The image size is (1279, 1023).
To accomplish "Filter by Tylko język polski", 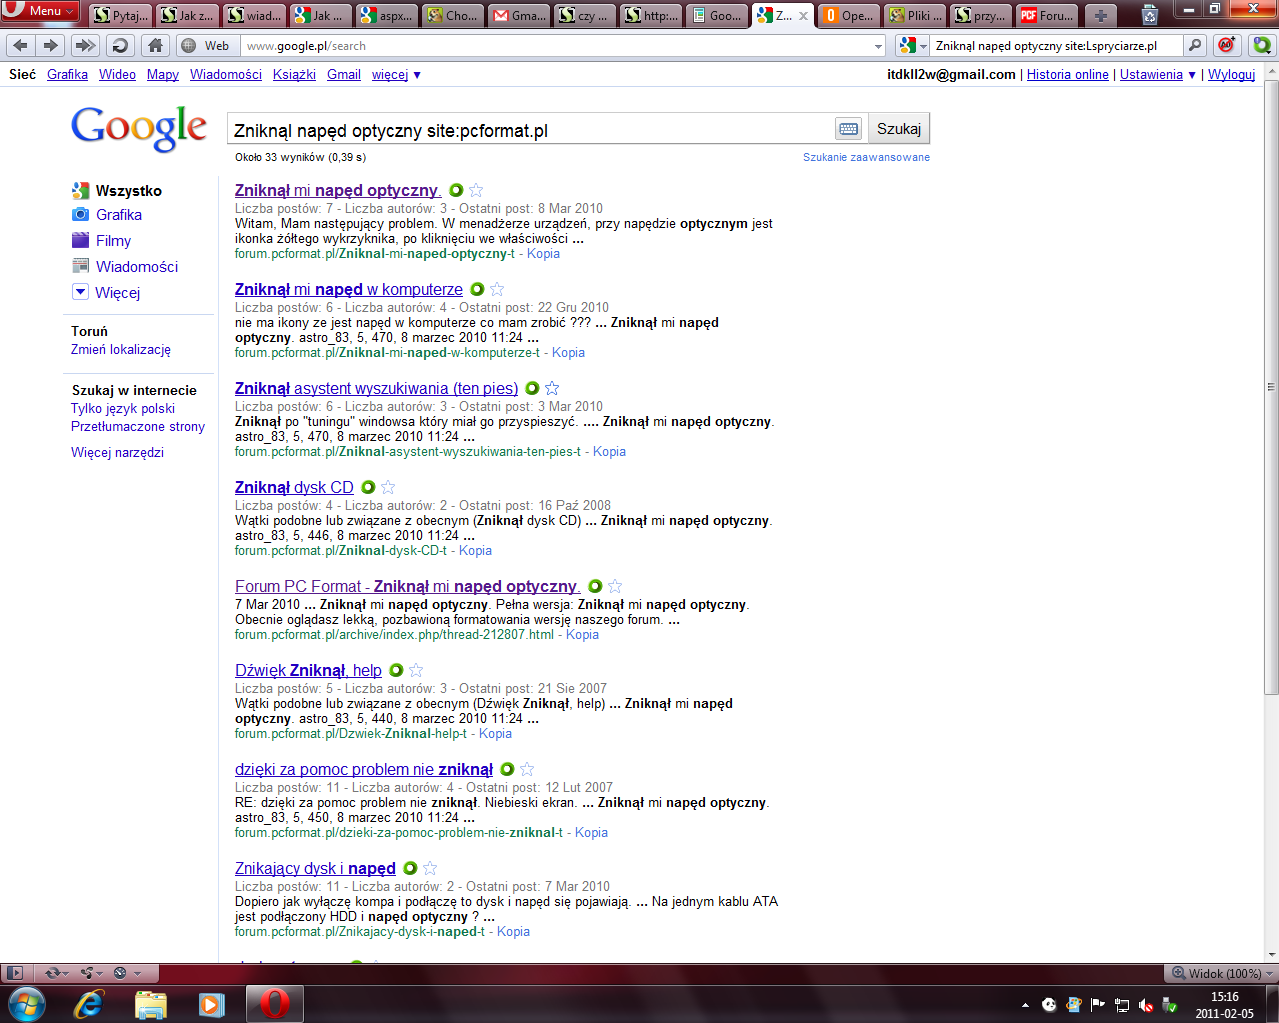I will point(123,409).
